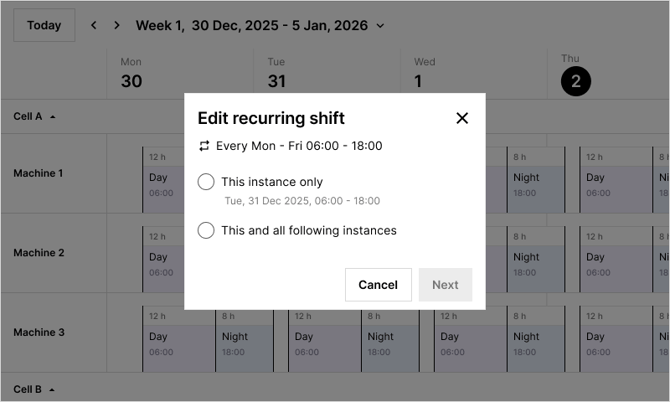This screenshot has width=670, height=402.
Task: Jump to Today
Action: (44, 25)
